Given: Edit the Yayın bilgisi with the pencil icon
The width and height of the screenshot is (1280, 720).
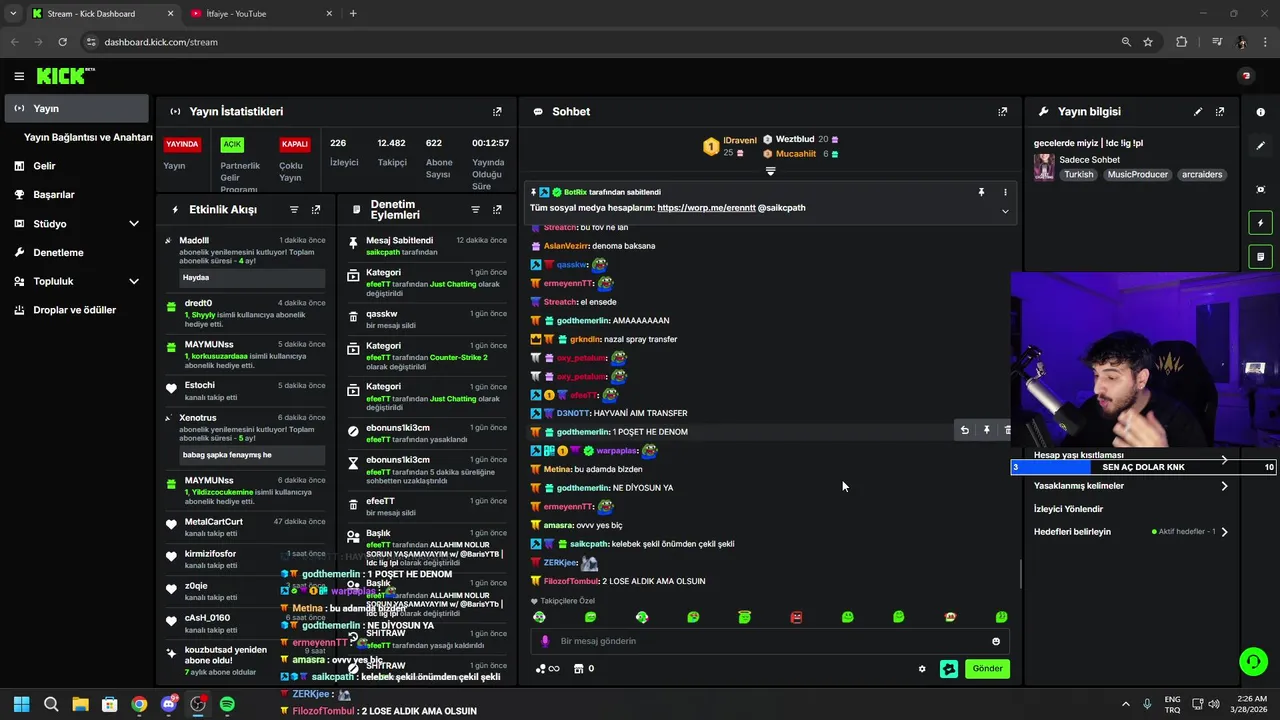Looking at the screenshot, I should tap(1198, 112).
